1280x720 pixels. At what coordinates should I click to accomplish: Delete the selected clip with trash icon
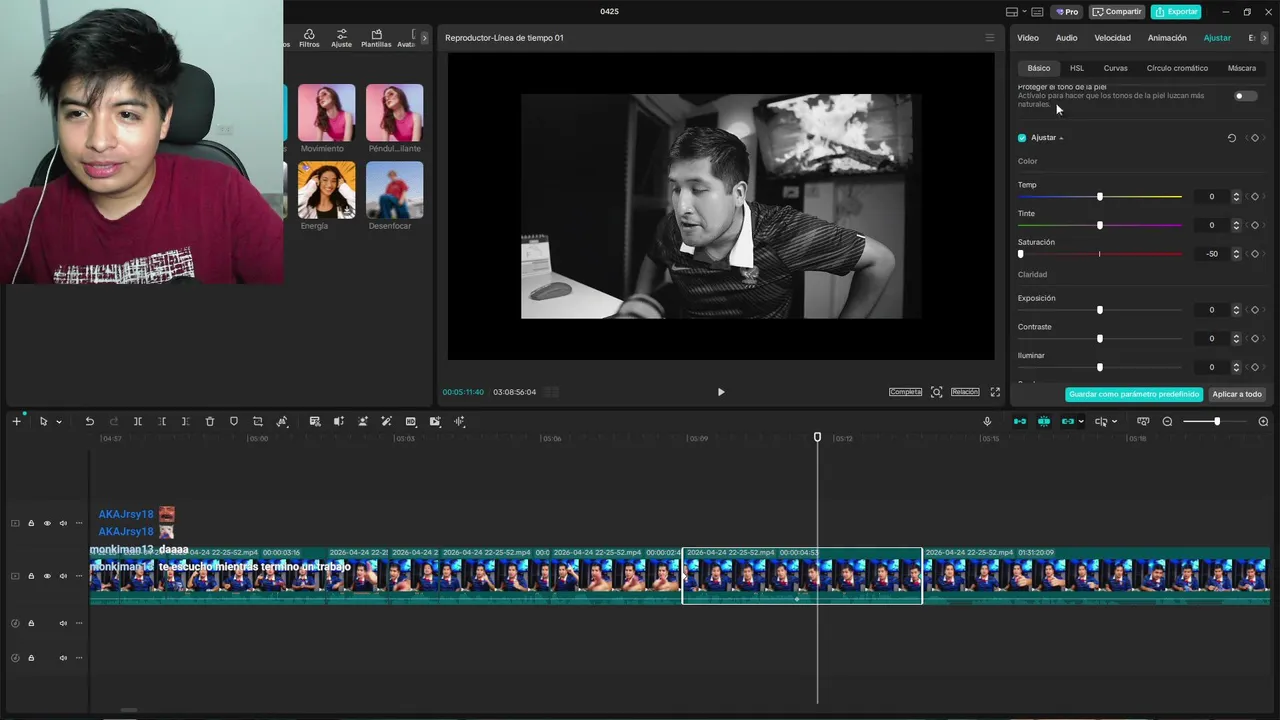click(x=210, y=422)
